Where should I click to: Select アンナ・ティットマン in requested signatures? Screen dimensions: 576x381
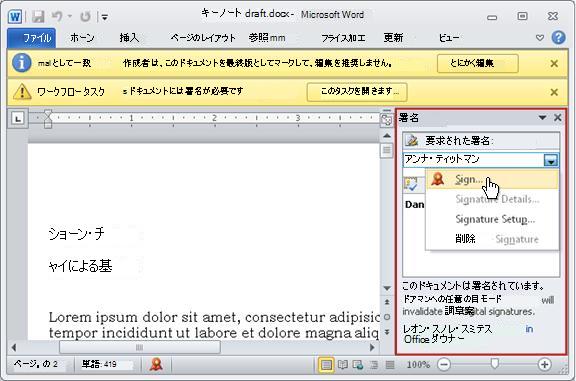473,159
